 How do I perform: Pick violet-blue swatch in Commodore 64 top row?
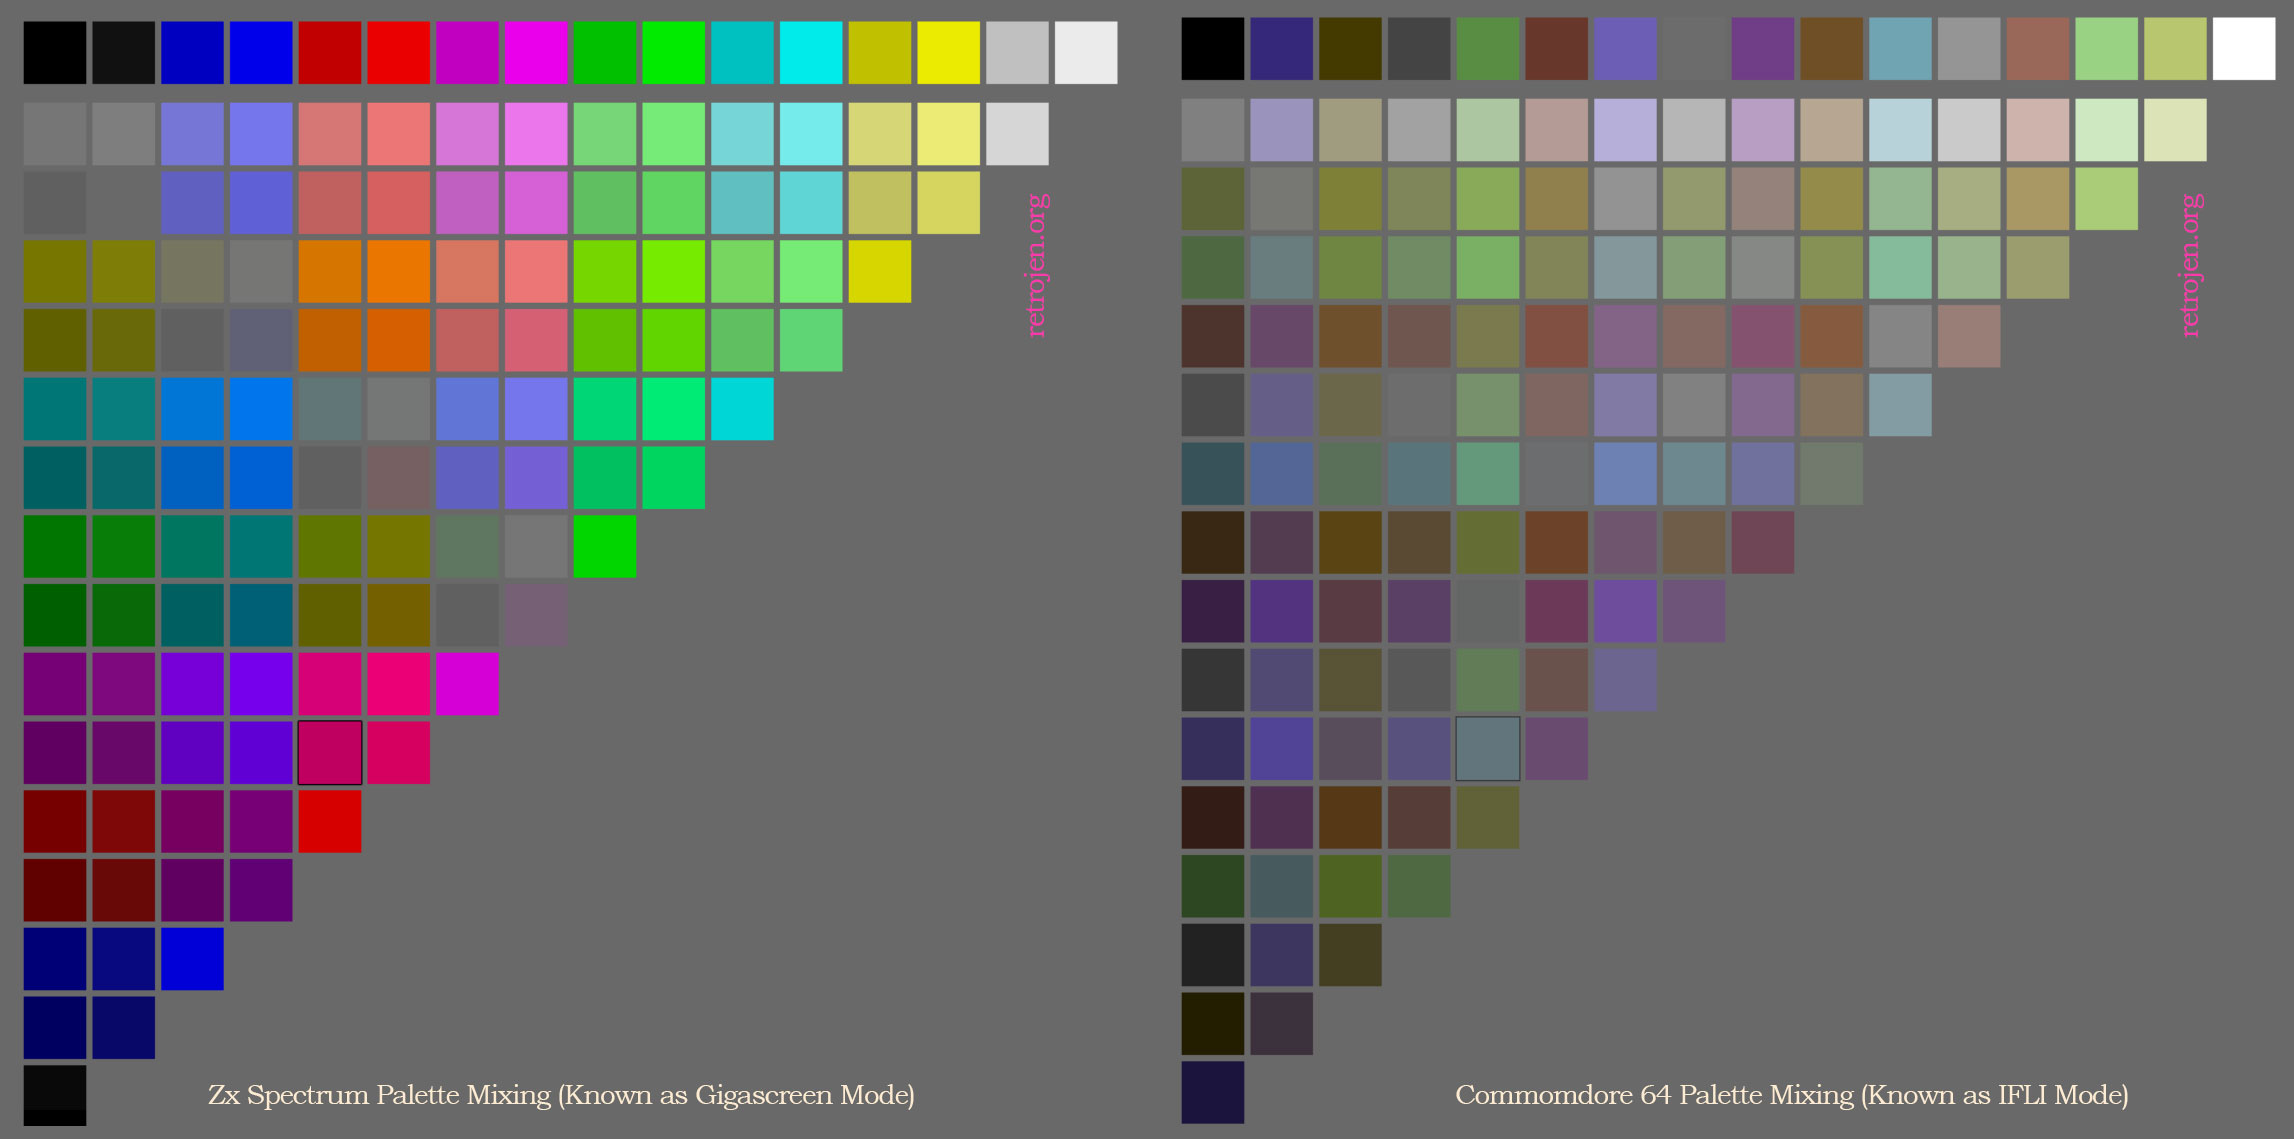point(1626,49)
